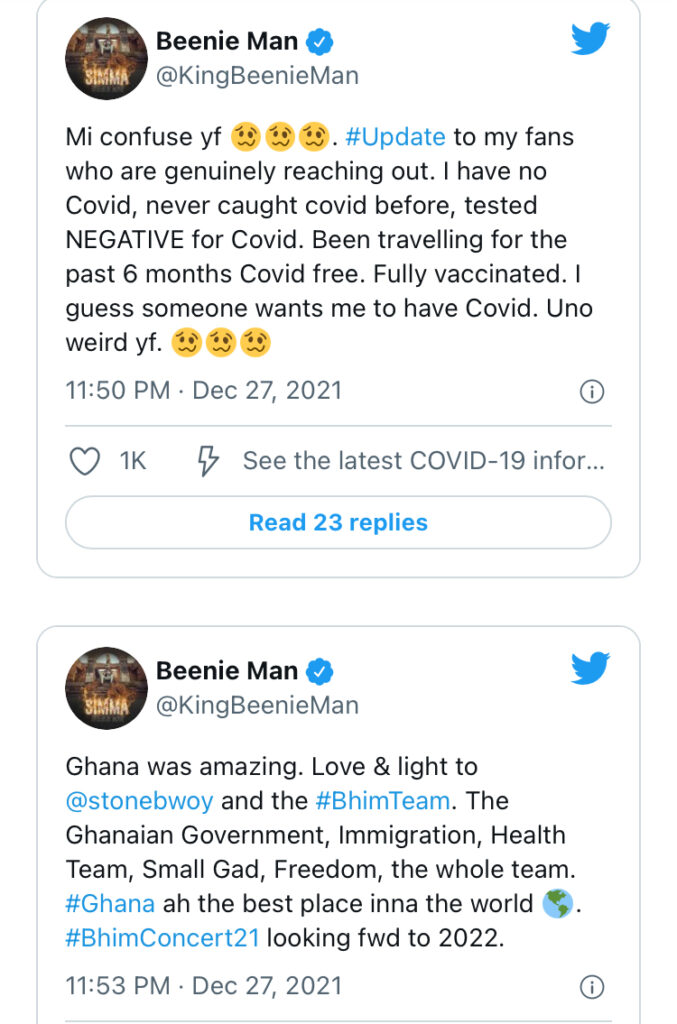This screenshot has width=677, height=1024.
Task: Open the #BhimConcert21 hashtag link
Action: [163, 937]
